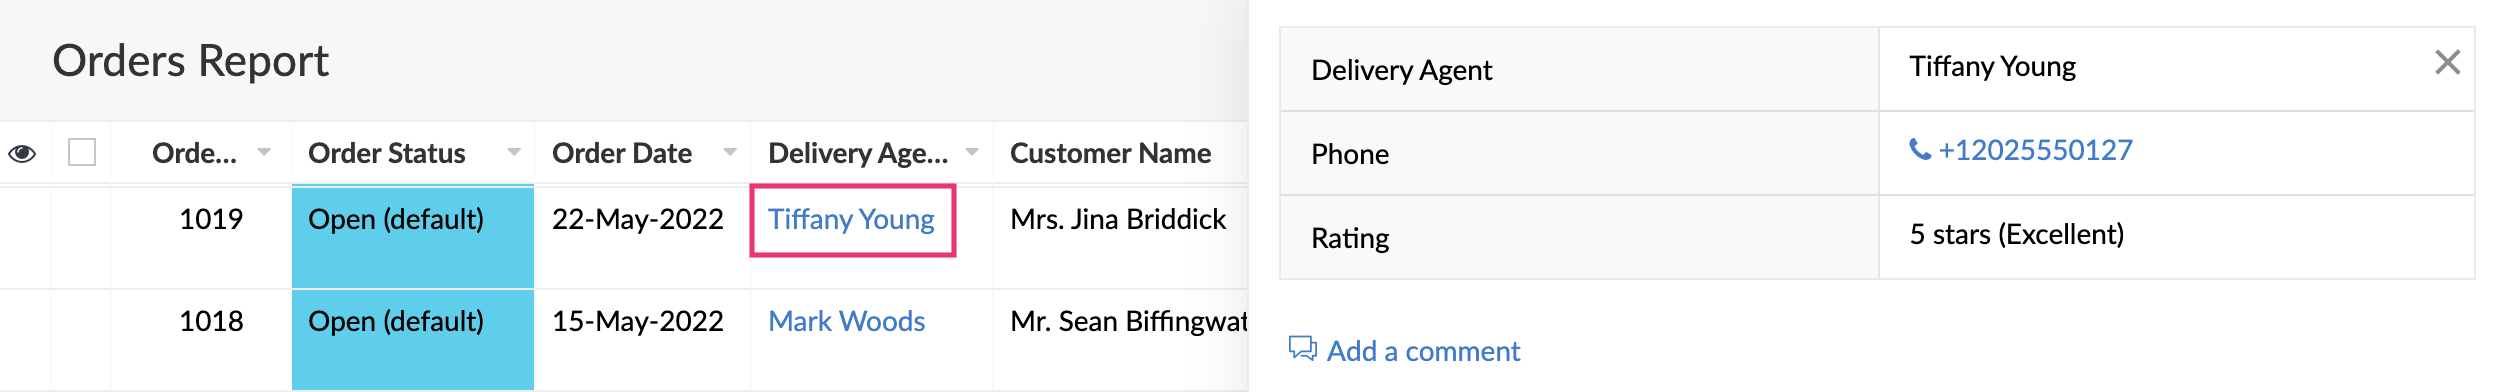Select the Add a comment link
The image size is (2500, 392).
1423,351
